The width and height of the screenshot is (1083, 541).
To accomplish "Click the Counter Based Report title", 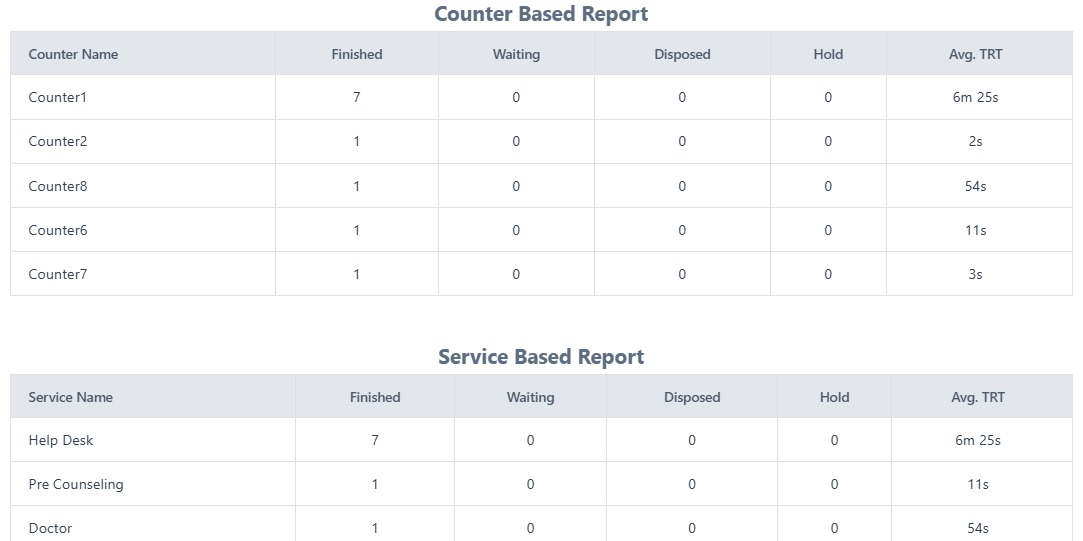I will pos(541,14).
